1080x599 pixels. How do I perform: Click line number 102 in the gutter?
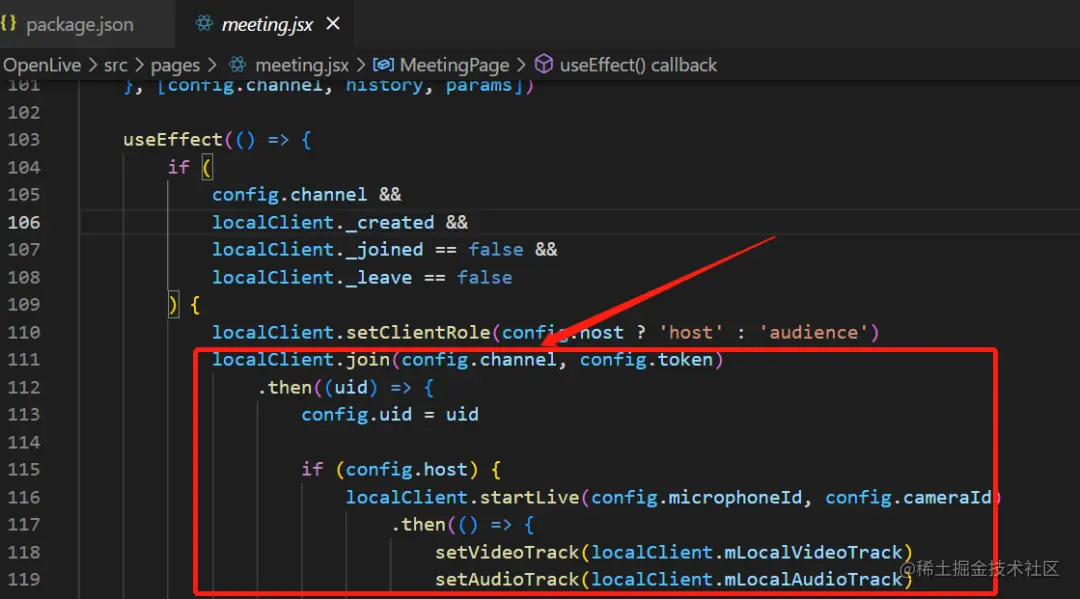[23, 112]
